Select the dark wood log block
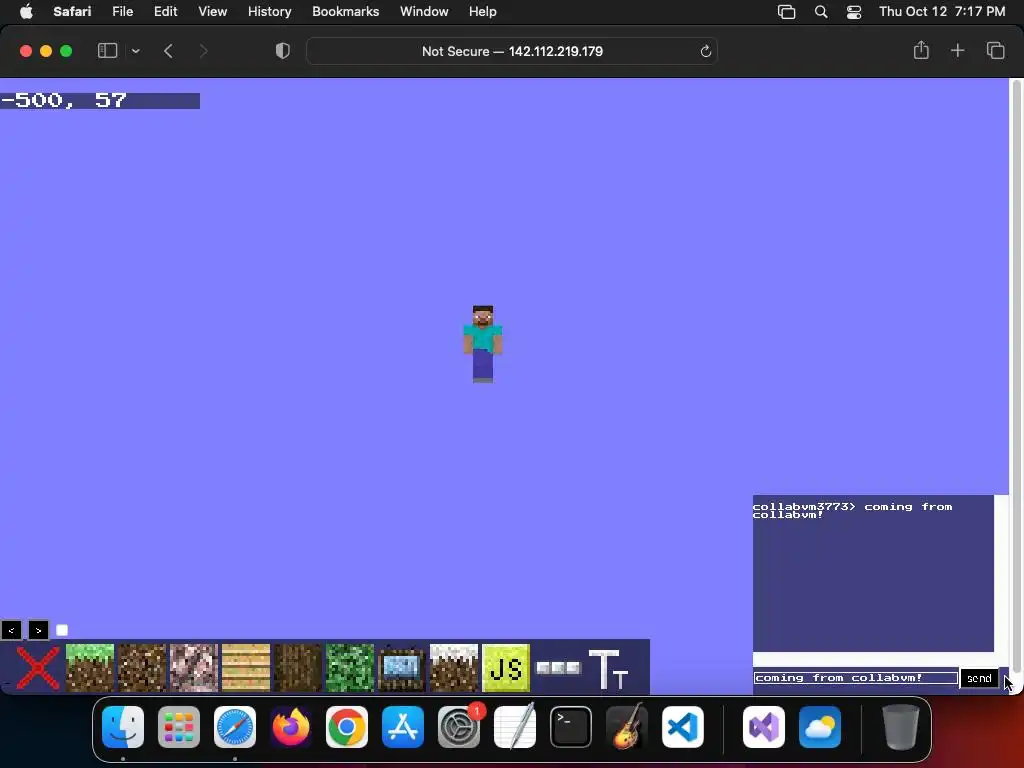The height and width of the screenshot is (768, 1024). 298,667
